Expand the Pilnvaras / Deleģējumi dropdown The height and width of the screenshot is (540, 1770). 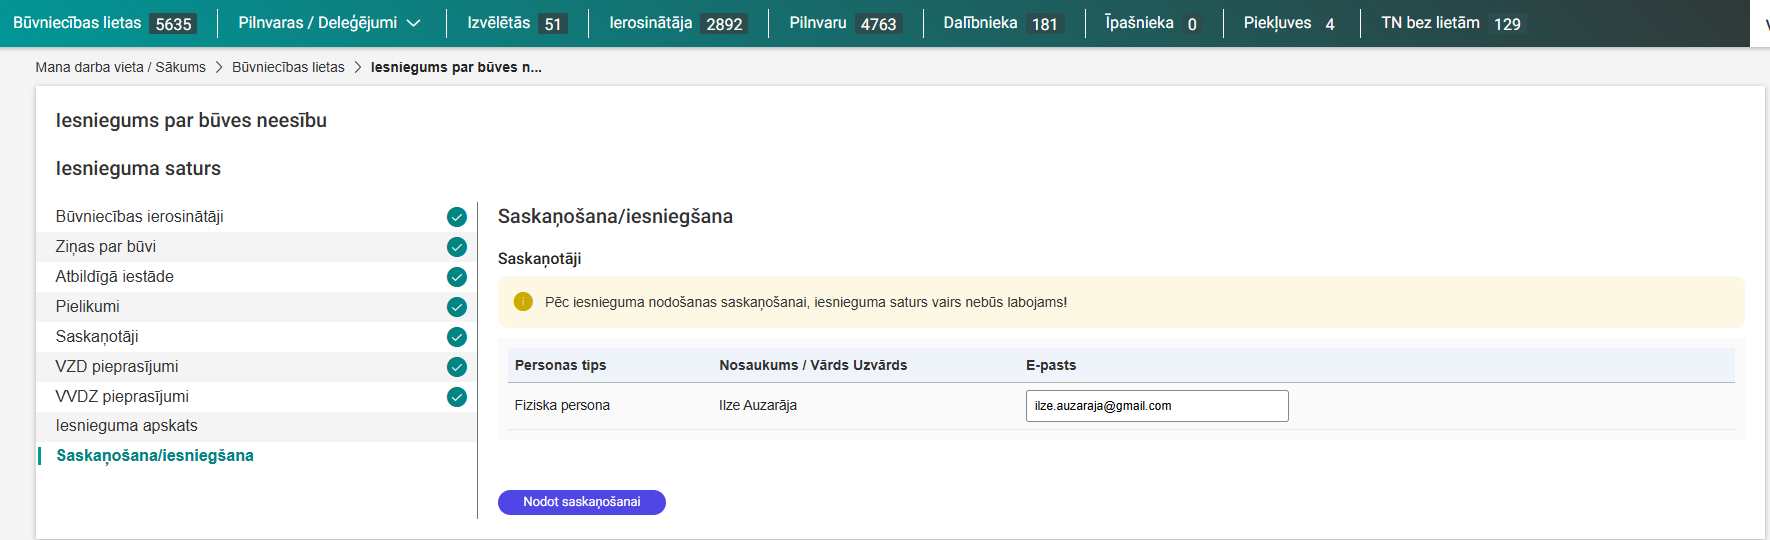329,23
